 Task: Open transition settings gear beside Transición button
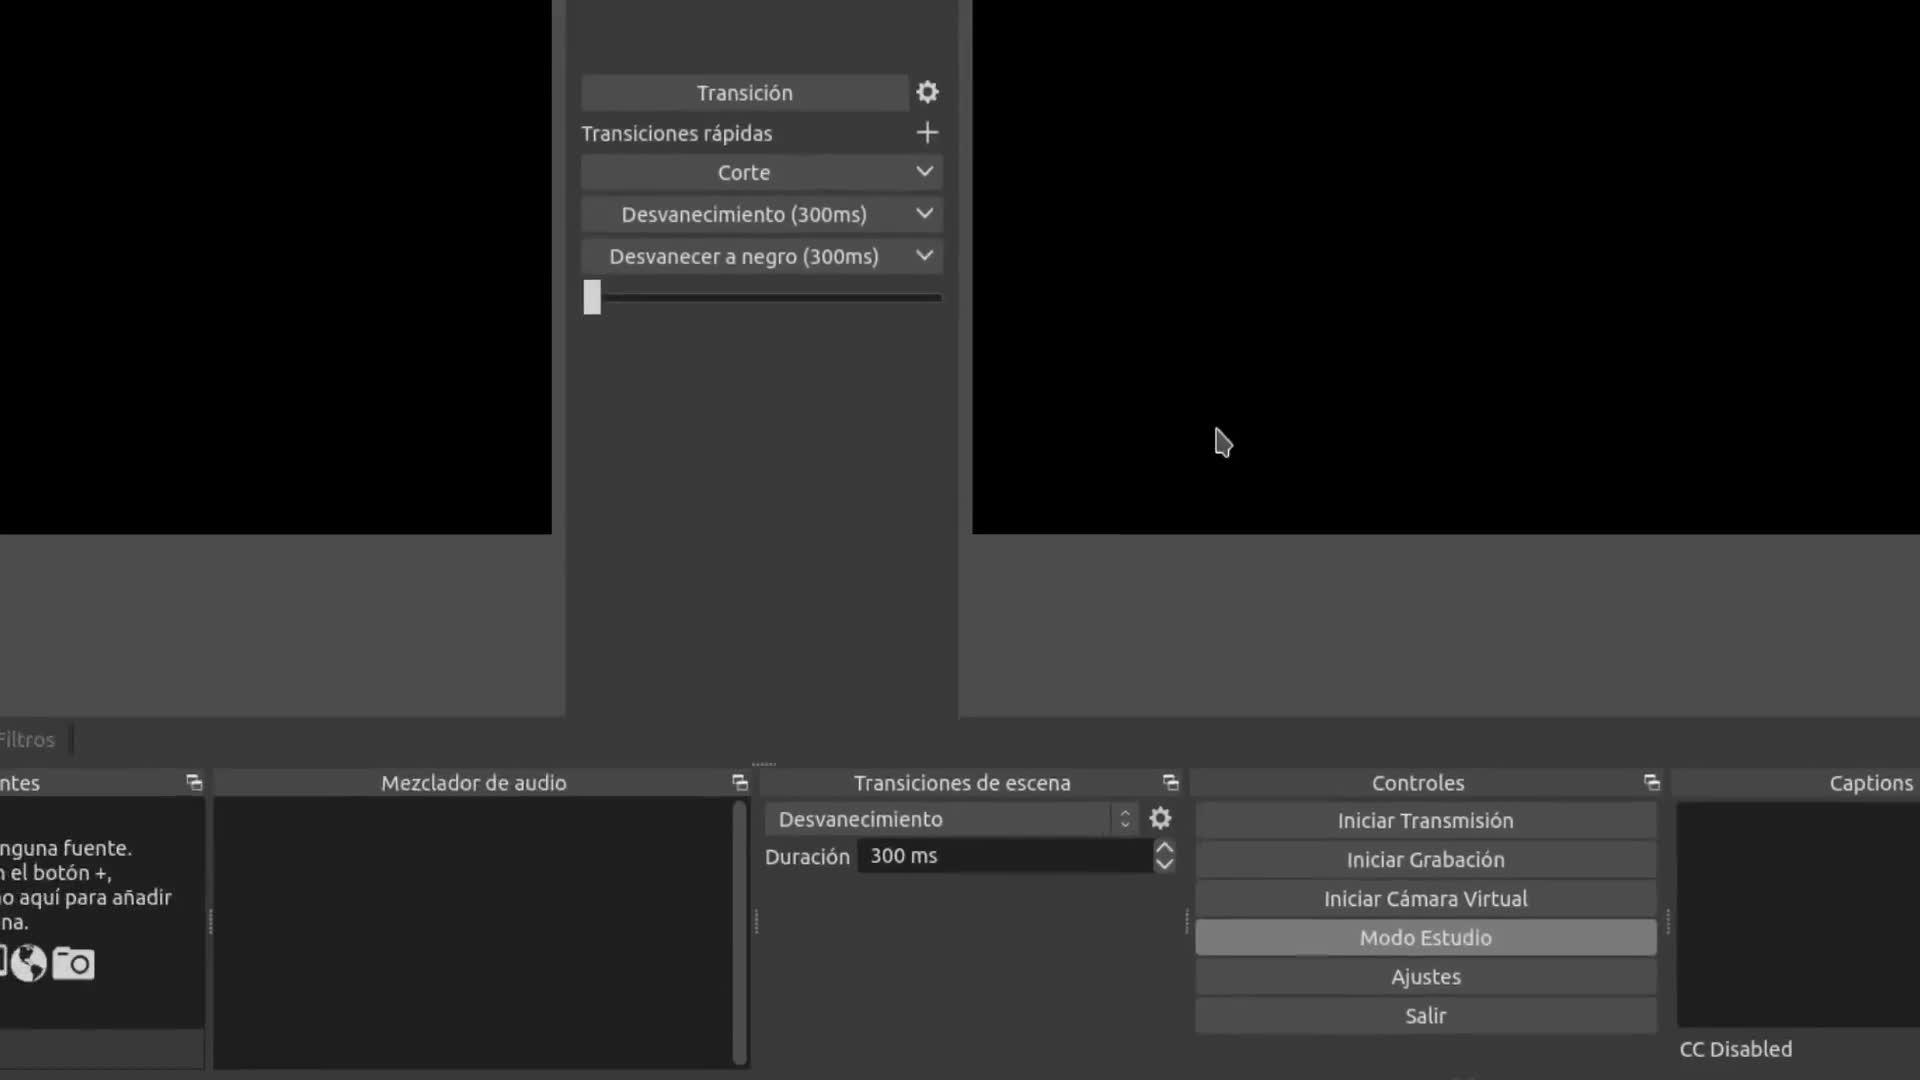tap(927, 92)
